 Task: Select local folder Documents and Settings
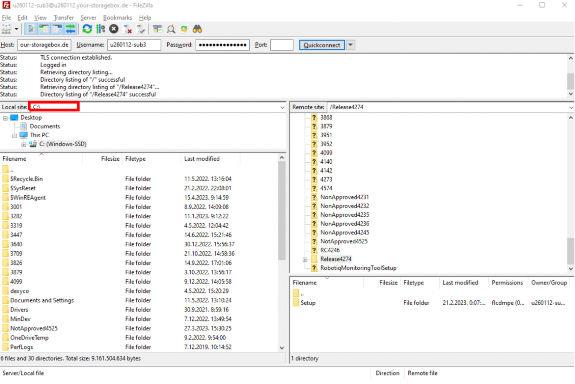42,300
